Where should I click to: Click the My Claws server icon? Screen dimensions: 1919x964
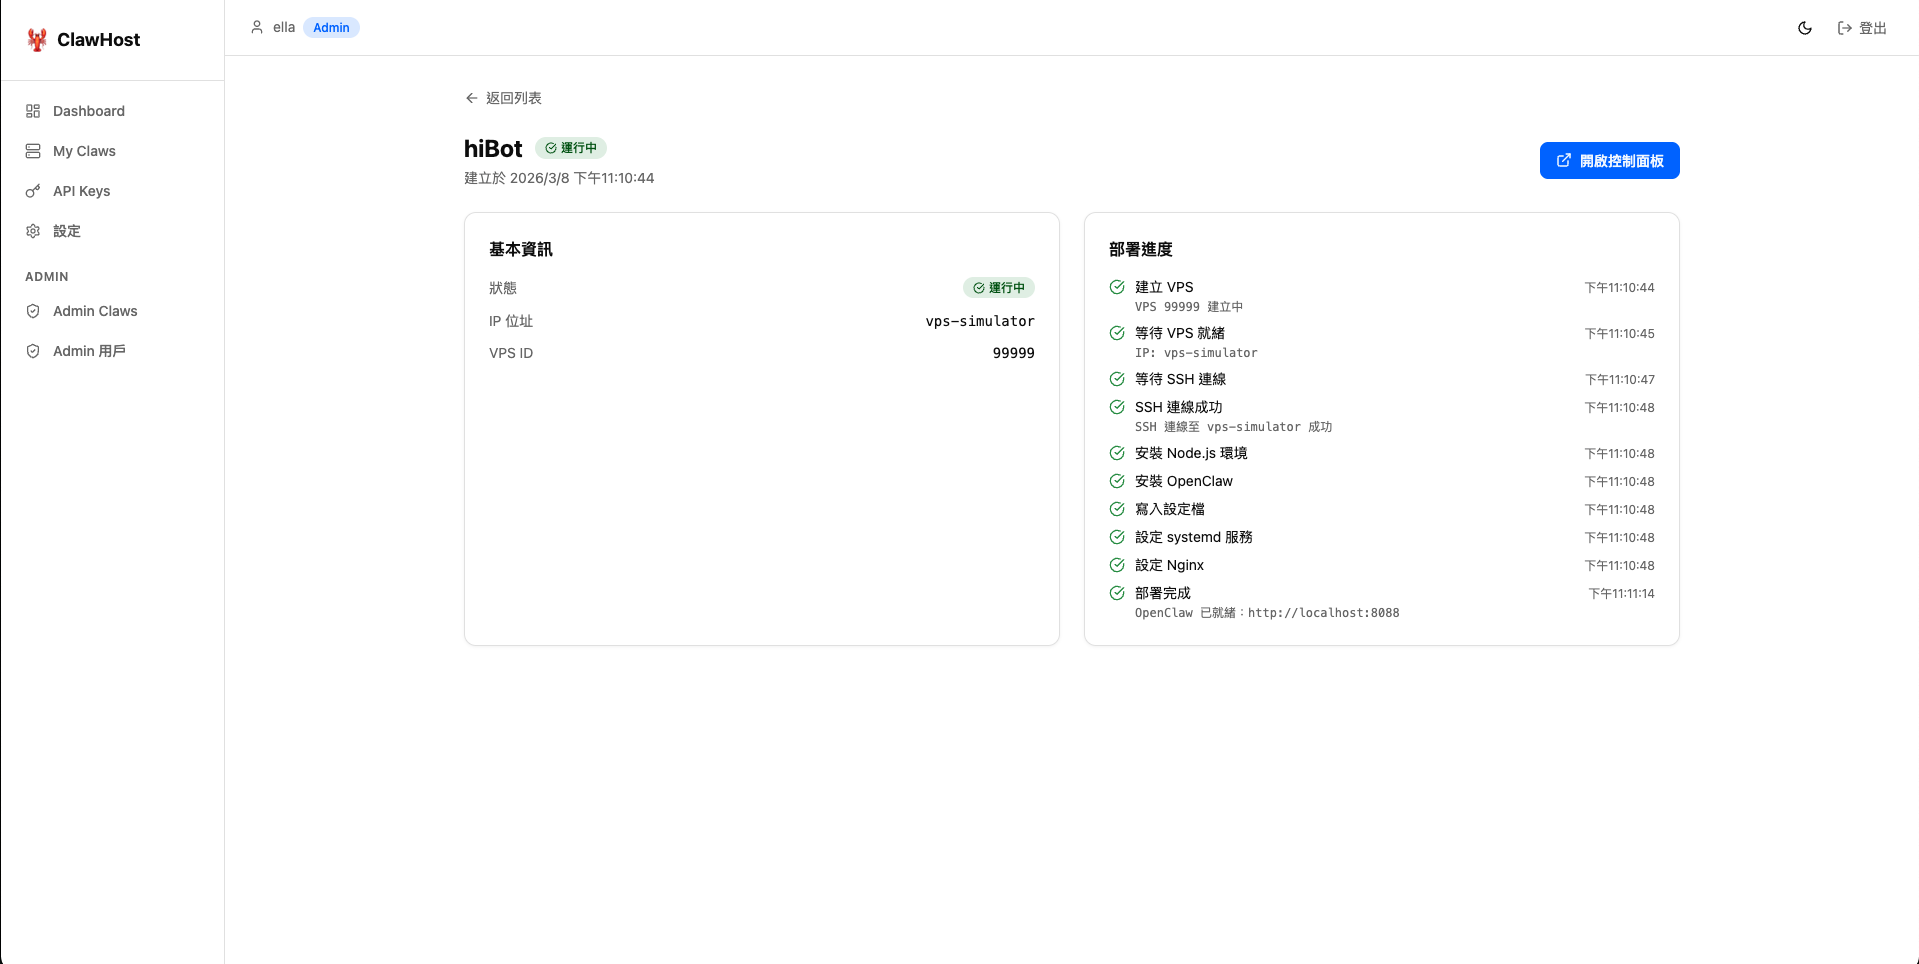tap(33, 151)
